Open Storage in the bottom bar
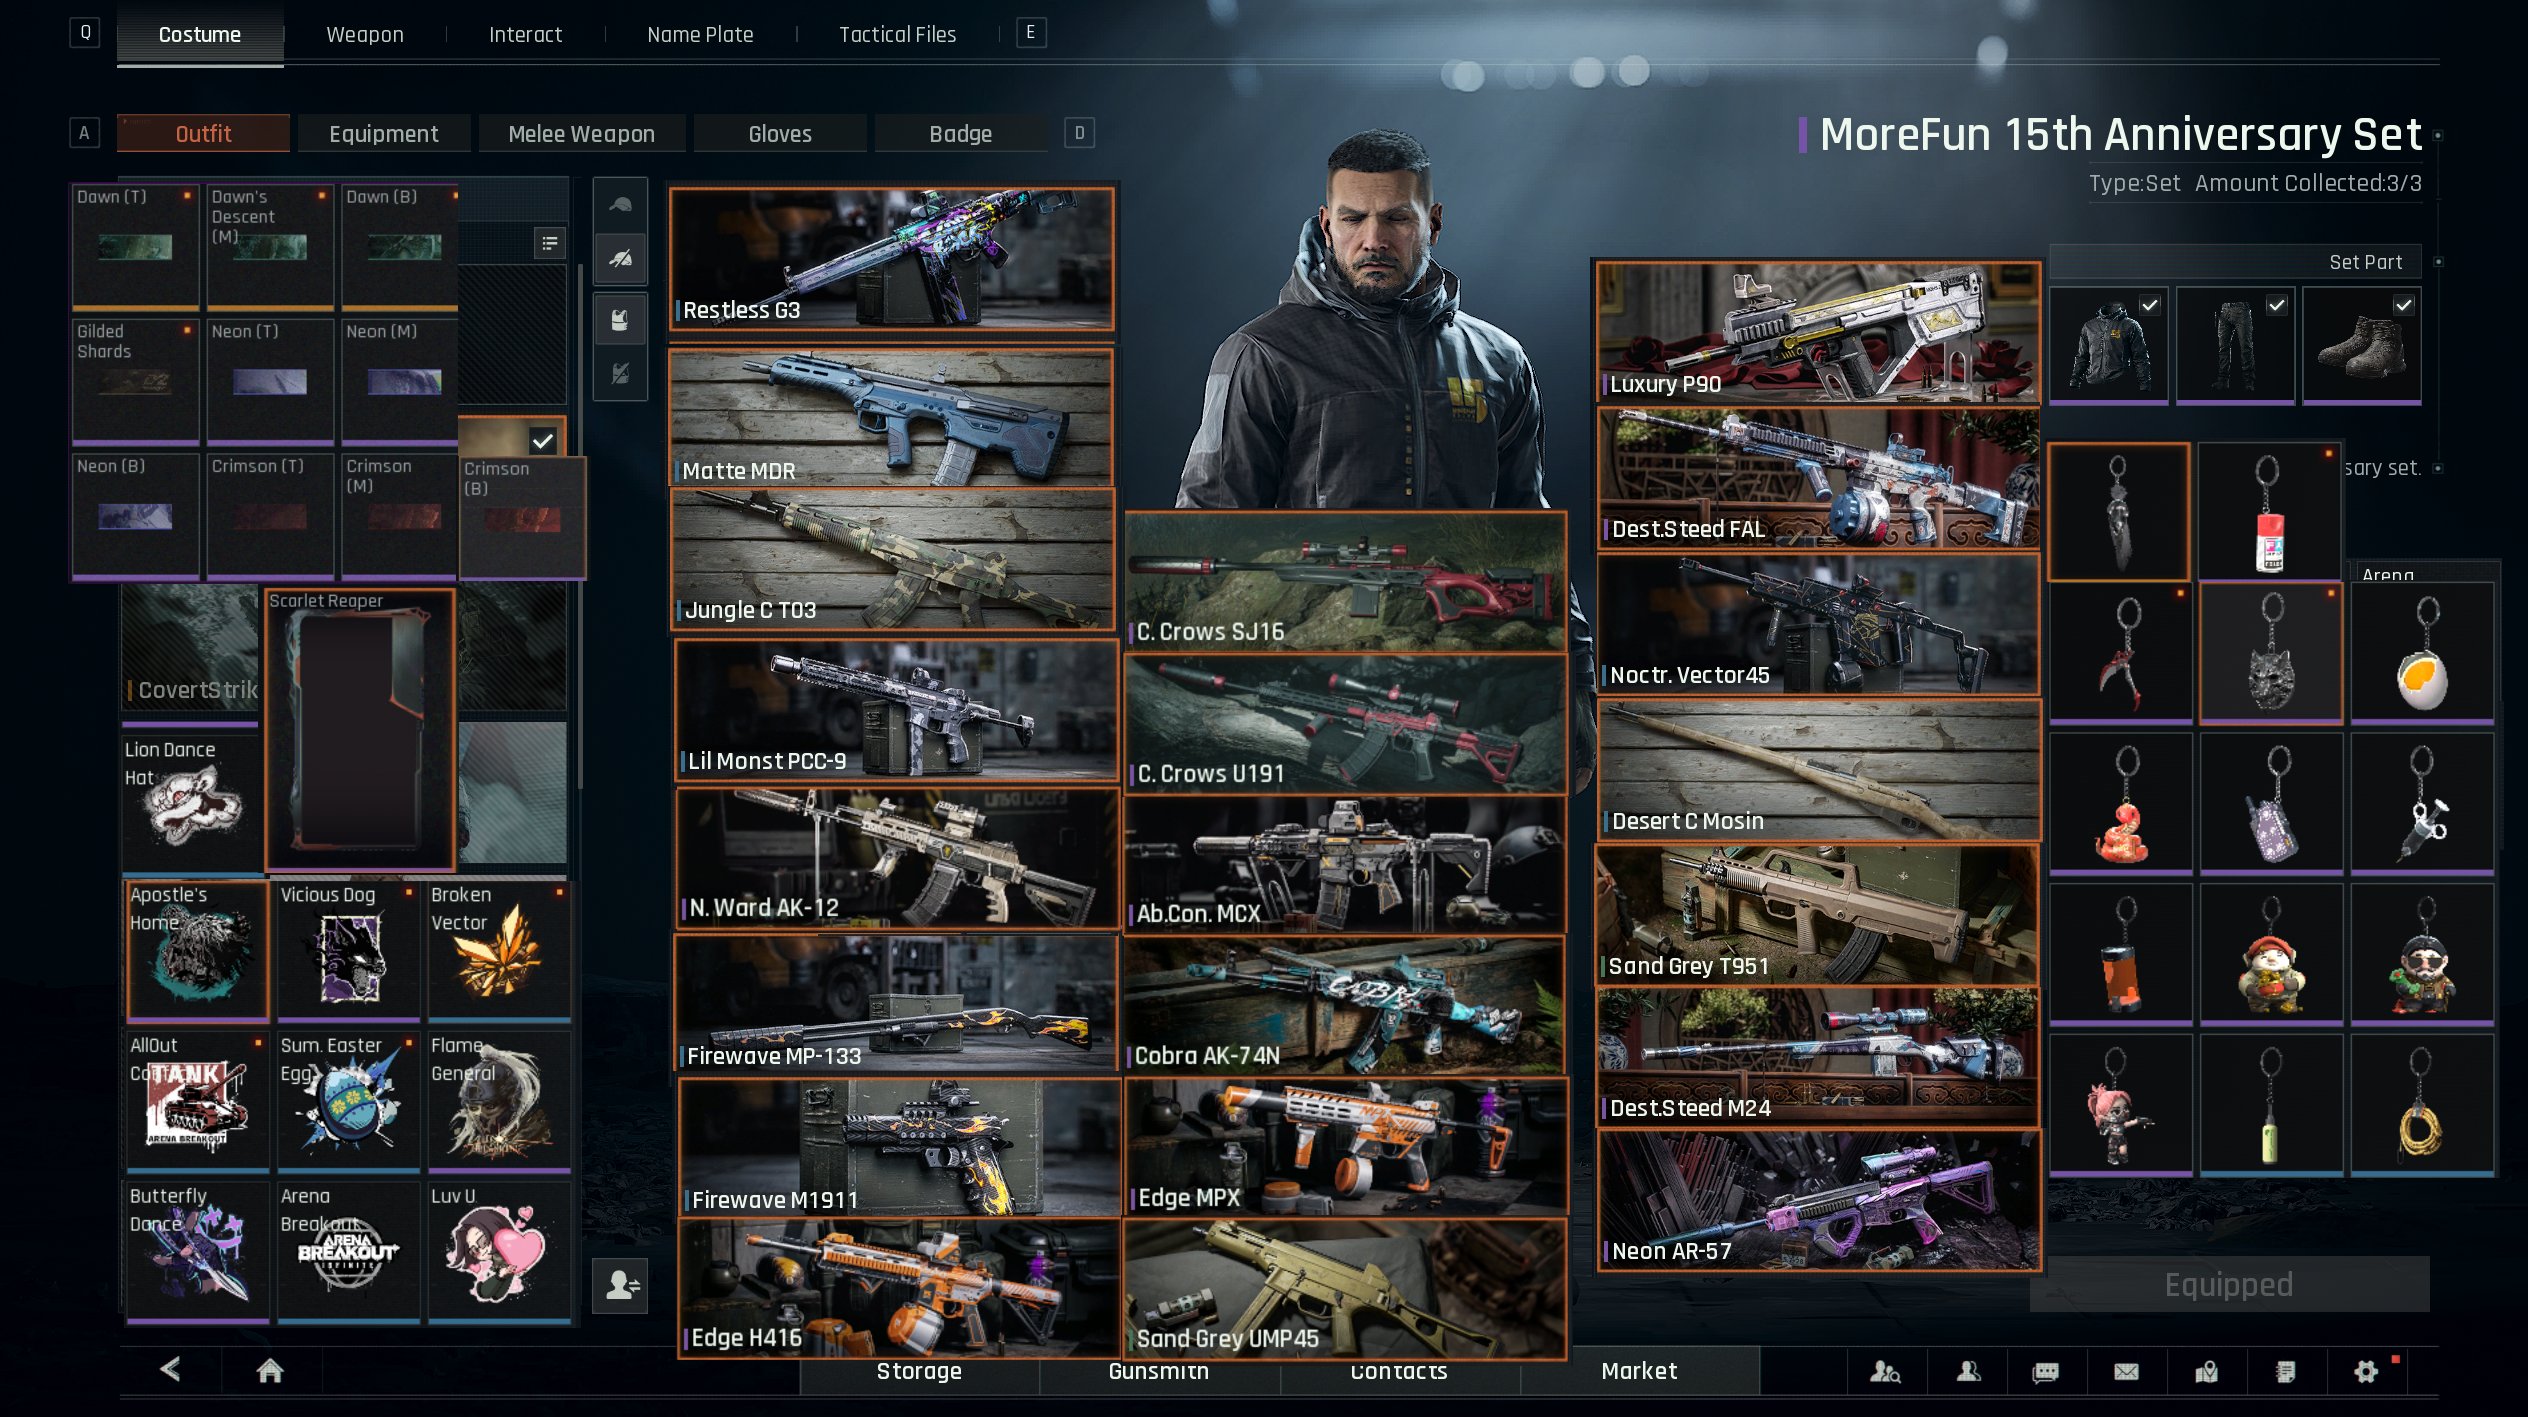The height and width of the screenshot is (1417, 2528). (919, 1372)
